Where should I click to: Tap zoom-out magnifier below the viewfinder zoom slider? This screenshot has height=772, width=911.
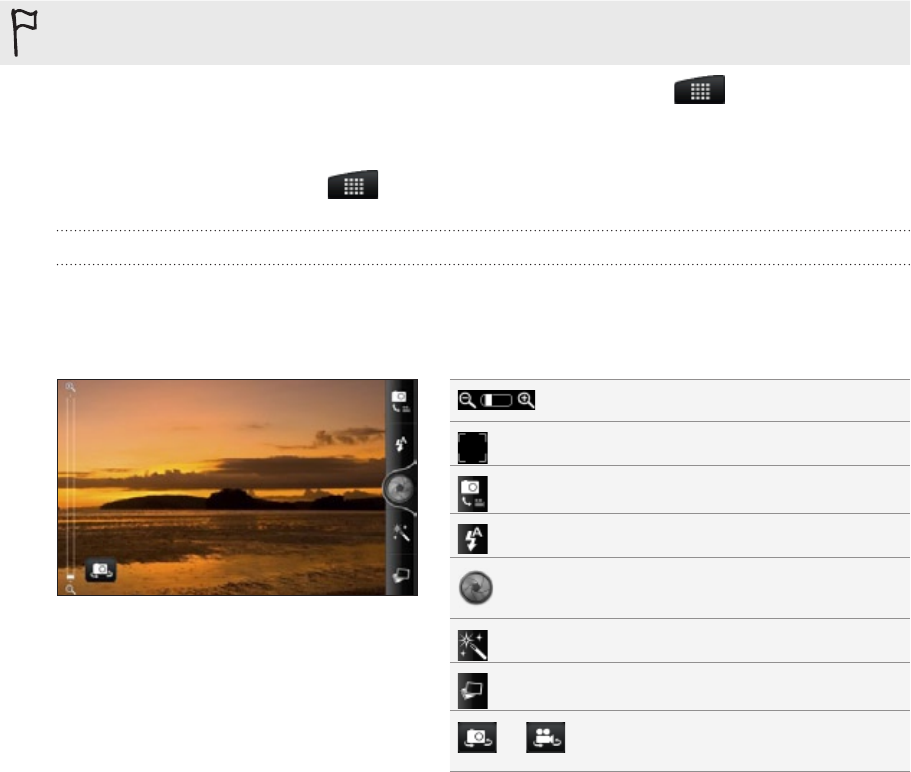click(x=70, y=590)
